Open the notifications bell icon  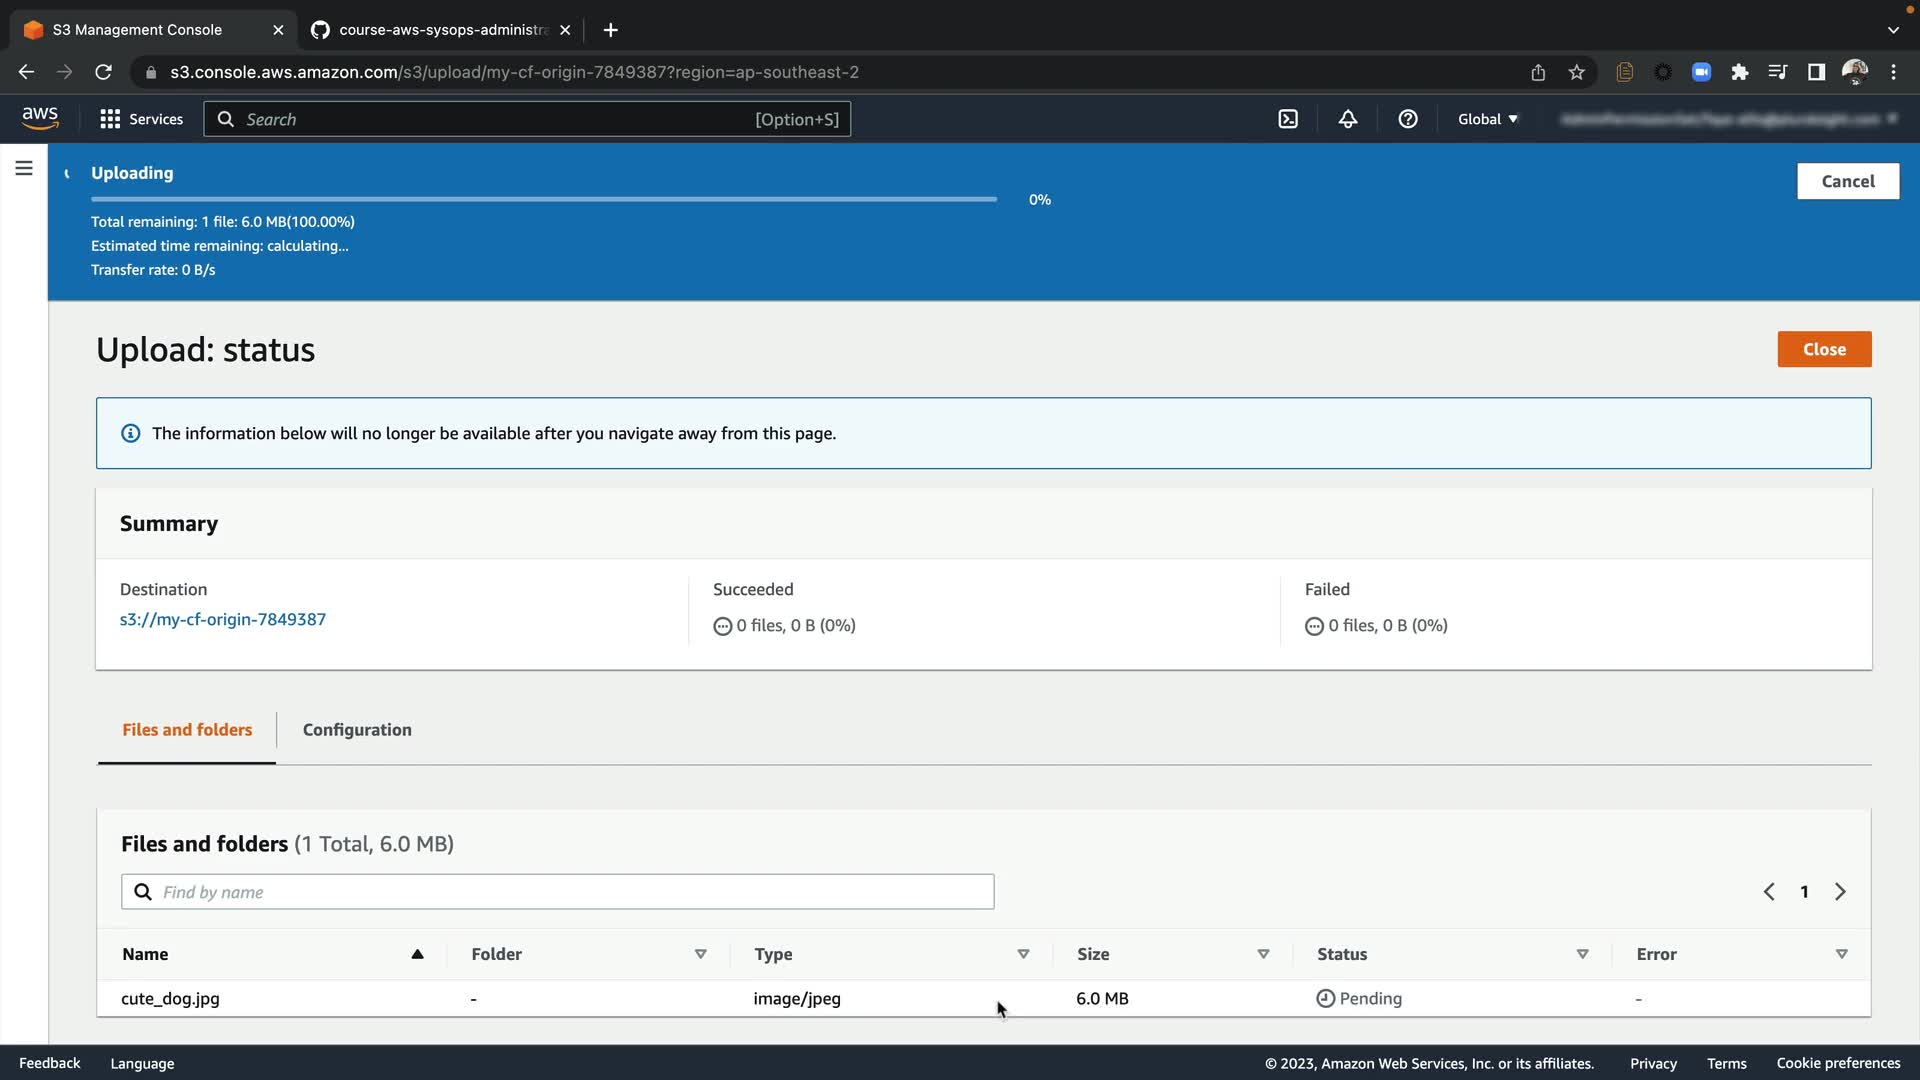(x=1348, y=119)
